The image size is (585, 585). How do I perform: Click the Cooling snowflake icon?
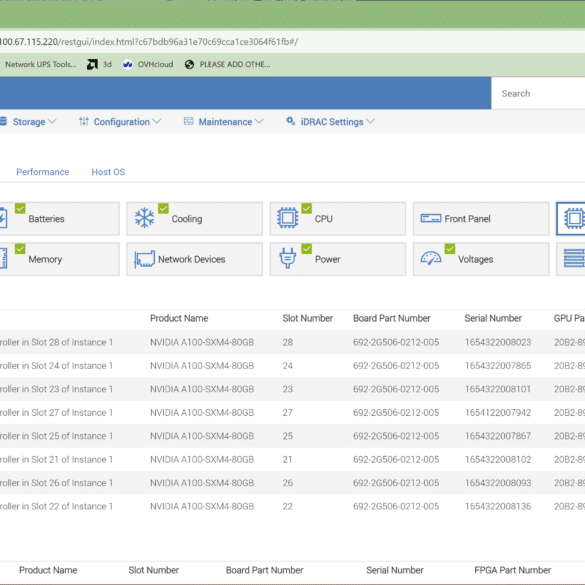pyautogui.click(x=144, y=218)
